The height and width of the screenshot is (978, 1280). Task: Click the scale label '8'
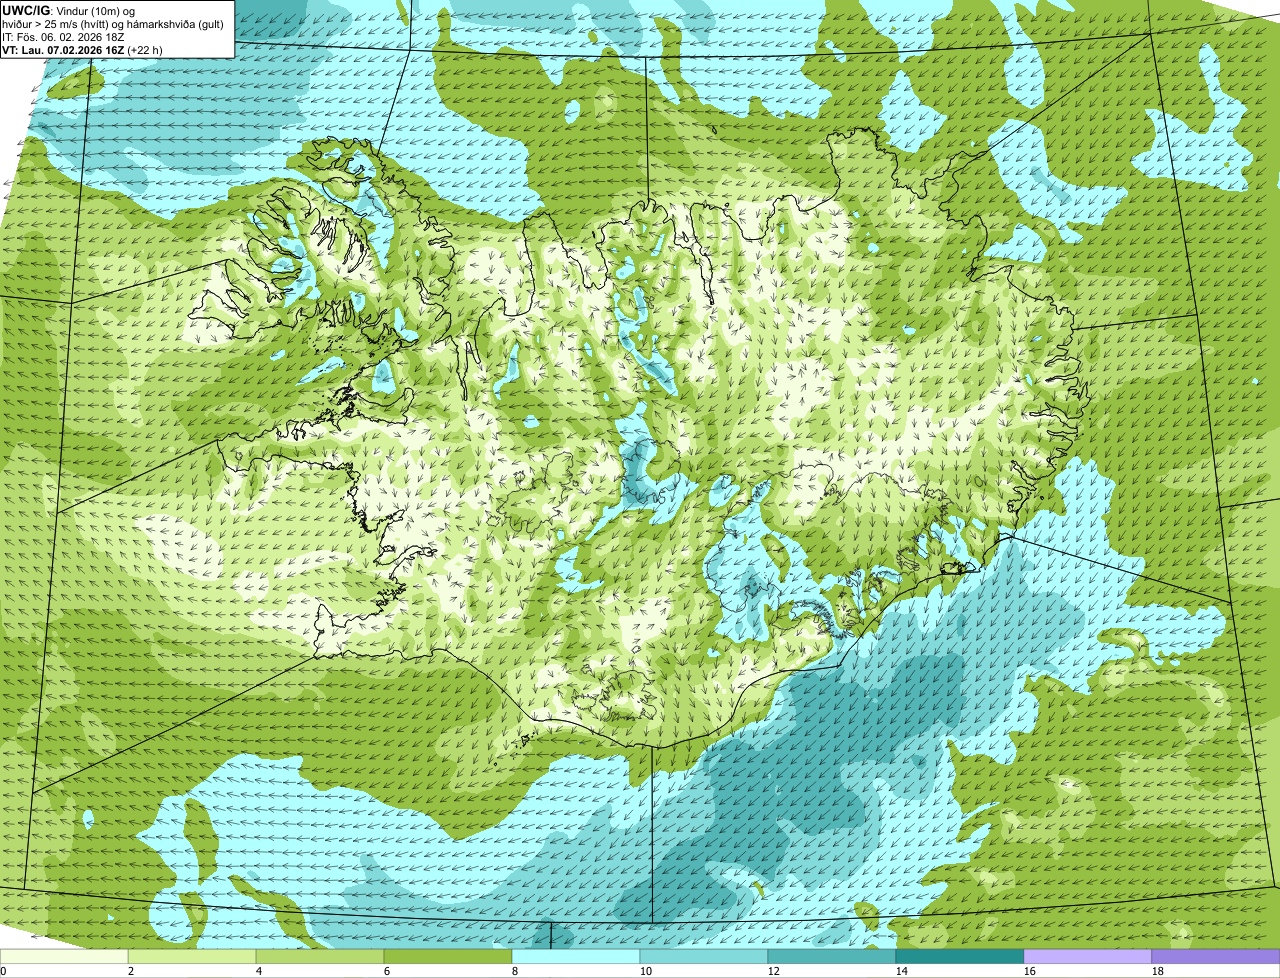(515, 971)
